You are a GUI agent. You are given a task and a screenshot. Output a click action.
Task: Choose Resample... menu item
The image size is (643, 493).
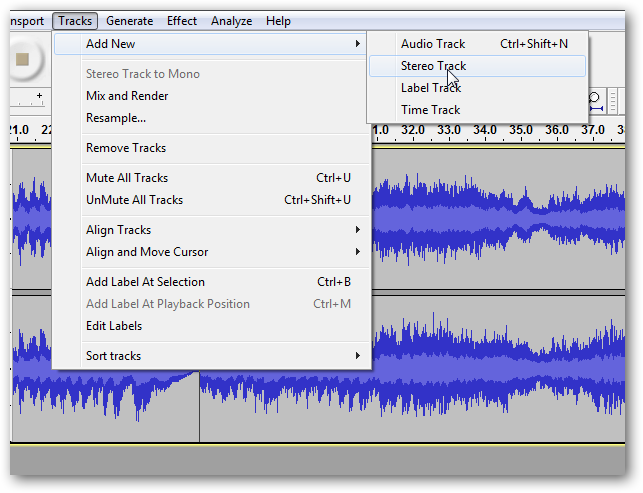click(210, 118)
